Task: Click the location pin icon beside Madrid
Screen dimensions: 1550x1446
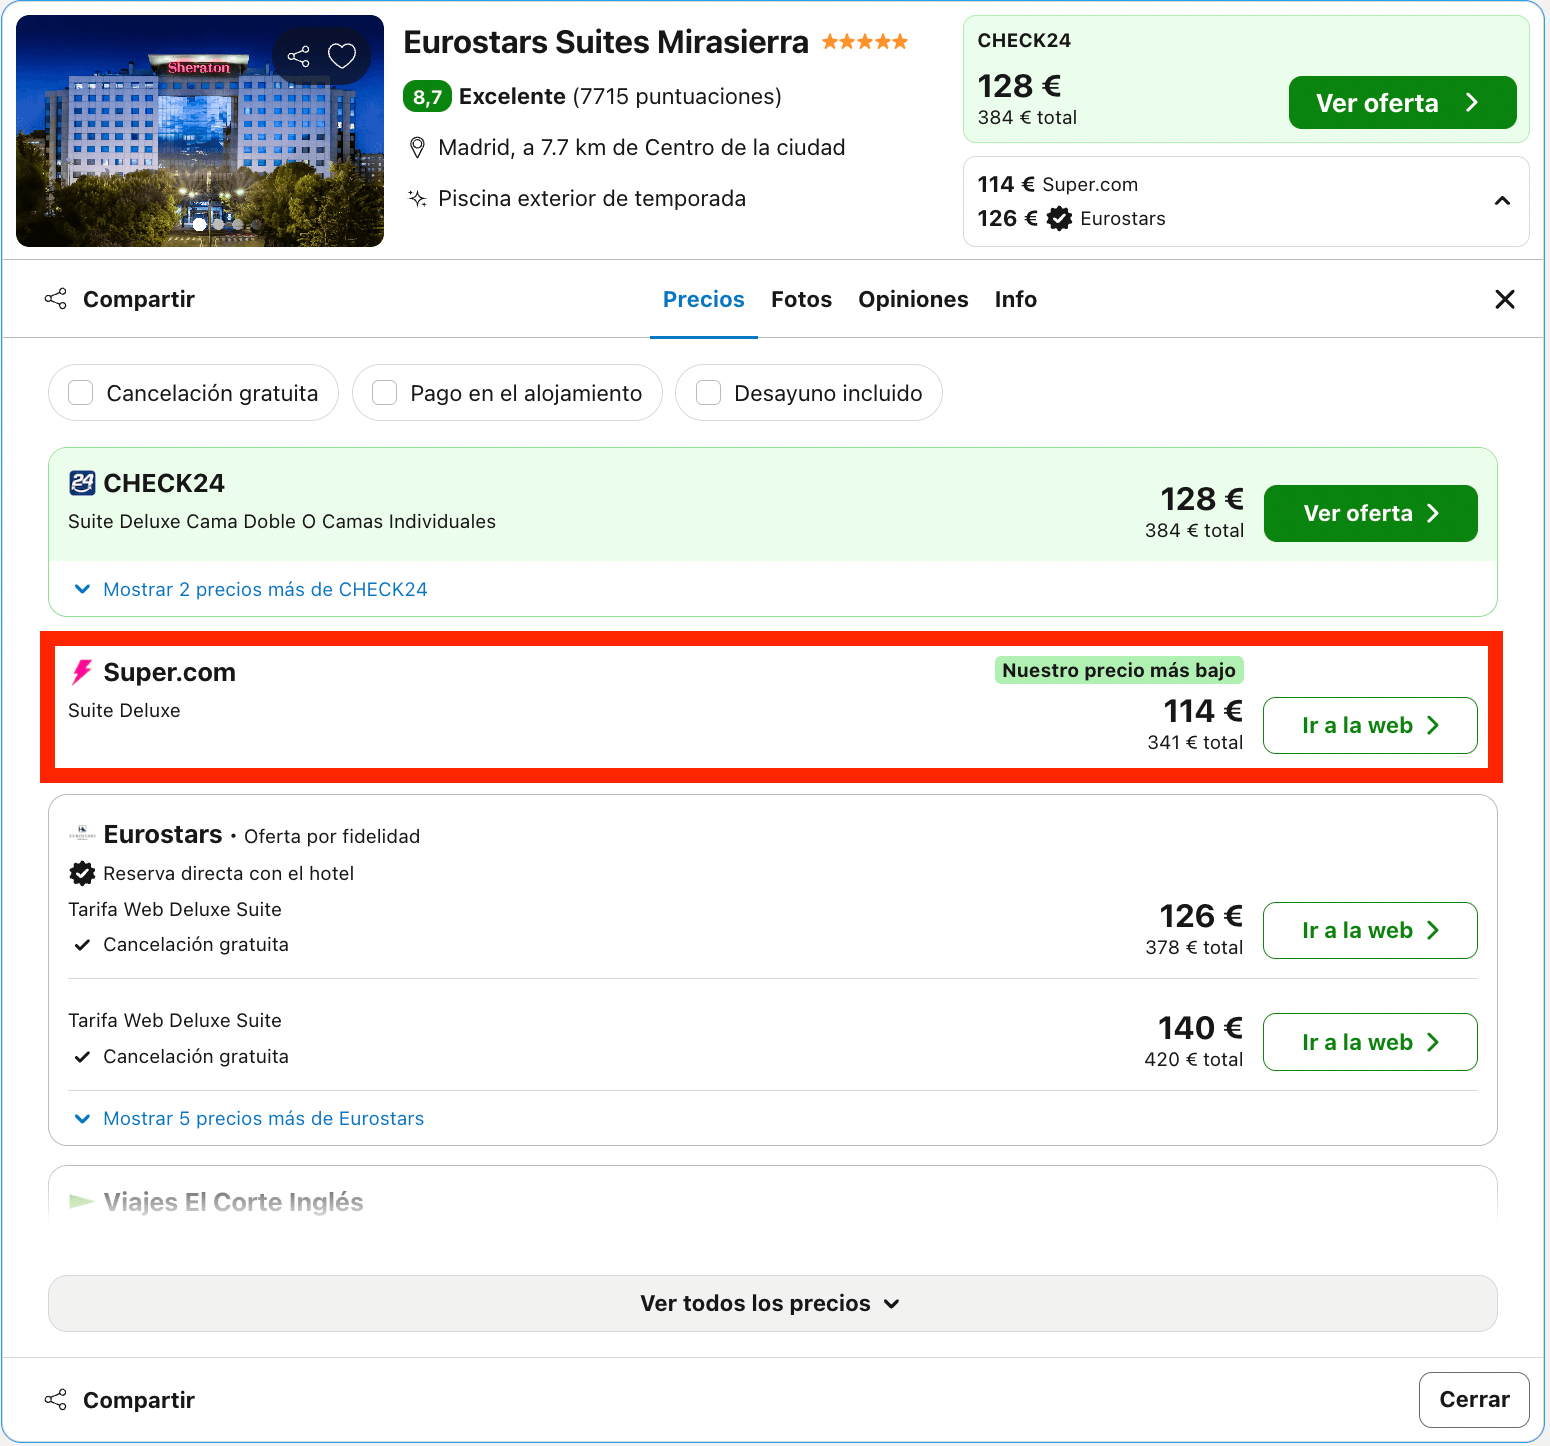Action: 418,148
